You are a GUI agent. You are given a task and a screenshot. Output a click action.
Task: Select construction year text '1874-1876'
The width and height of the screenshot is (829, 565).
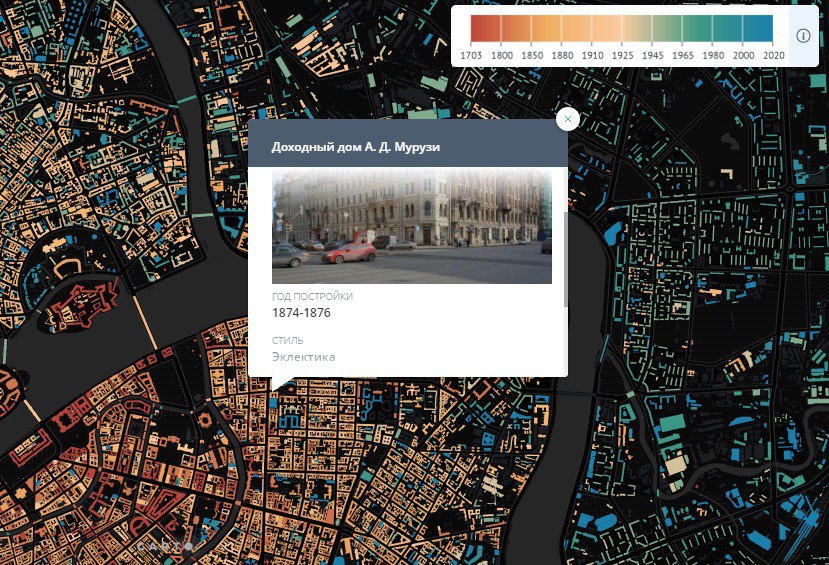pos(301,313)
